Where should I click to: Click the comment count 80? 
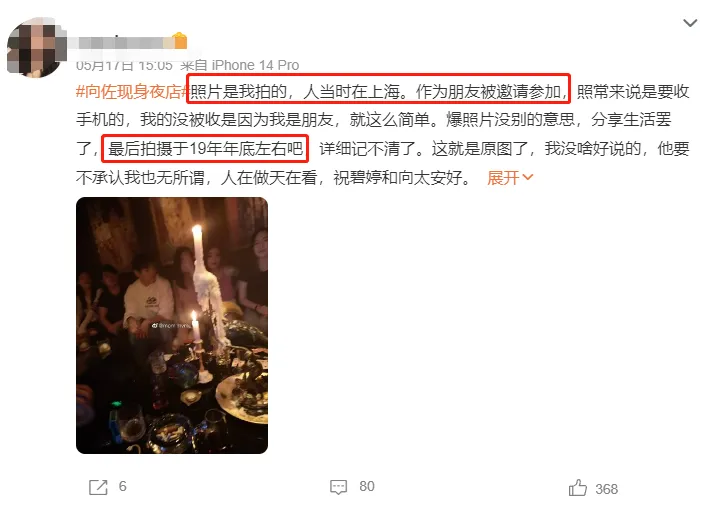coord(367,486)
